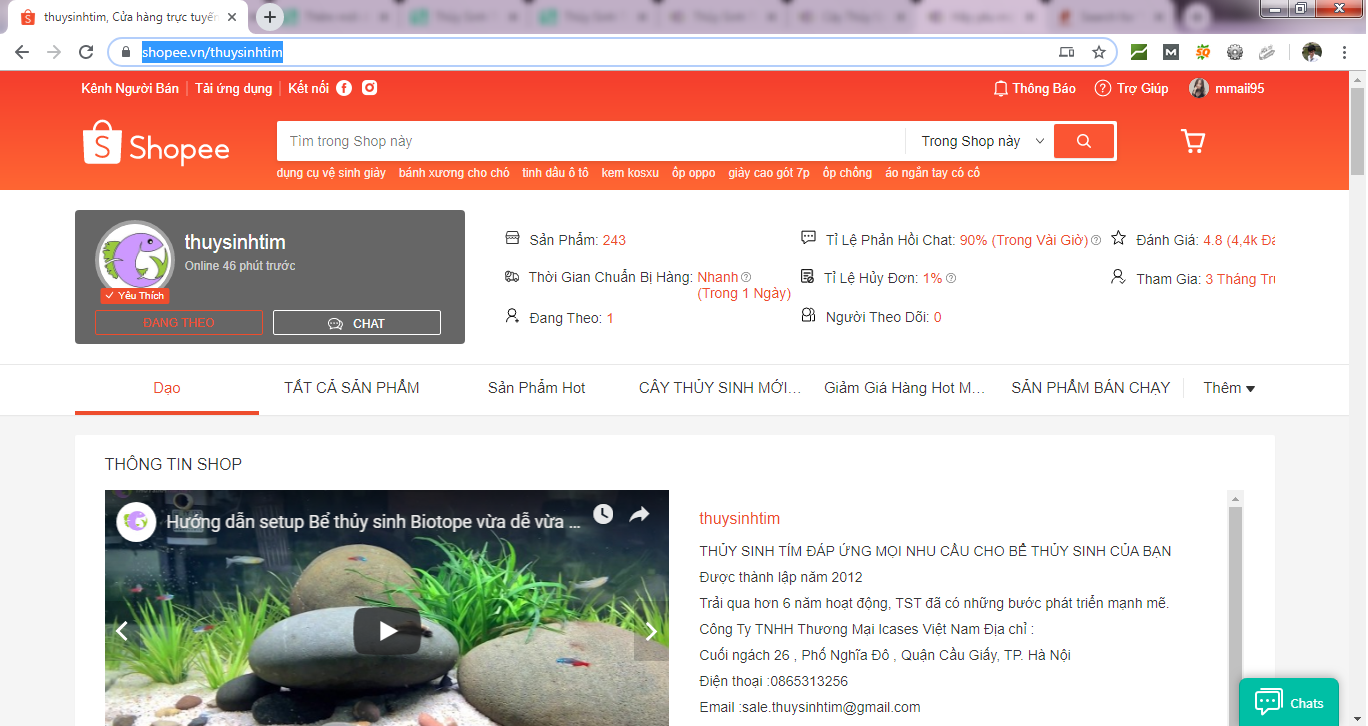Click help icon beside Nhanh prep time

tap(746, 277)
